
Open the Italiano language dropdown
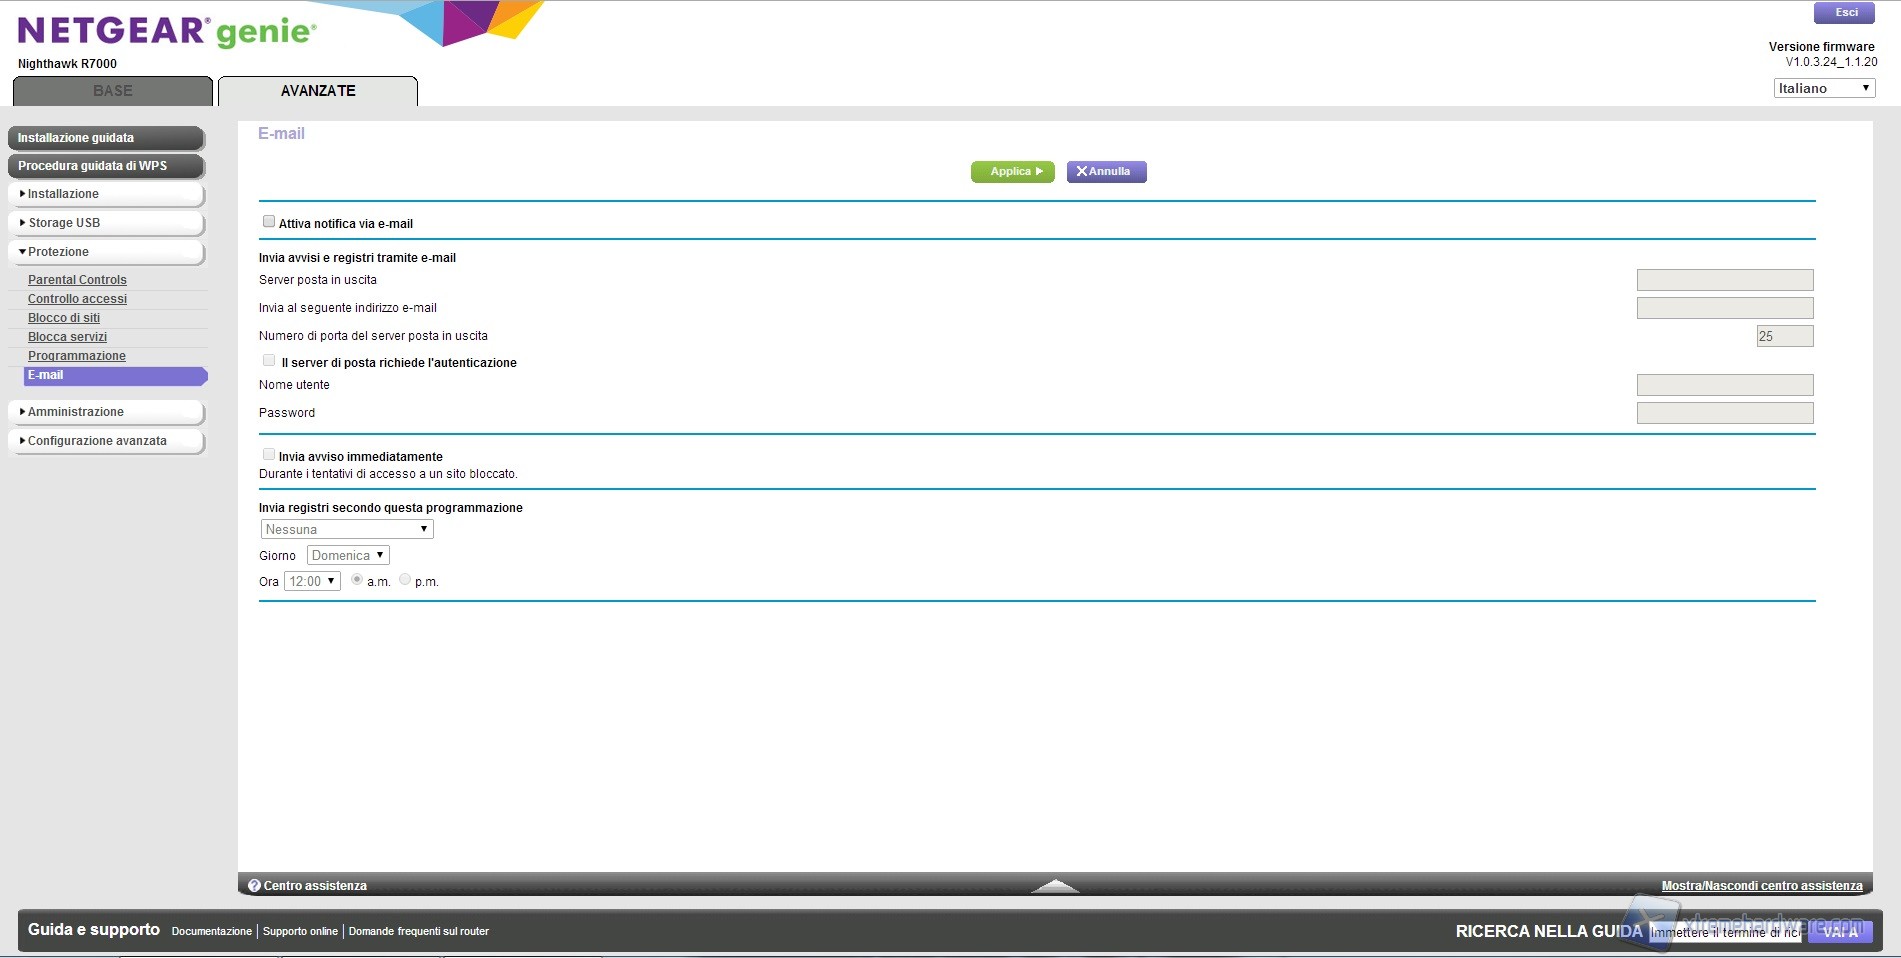(1823, 88)
